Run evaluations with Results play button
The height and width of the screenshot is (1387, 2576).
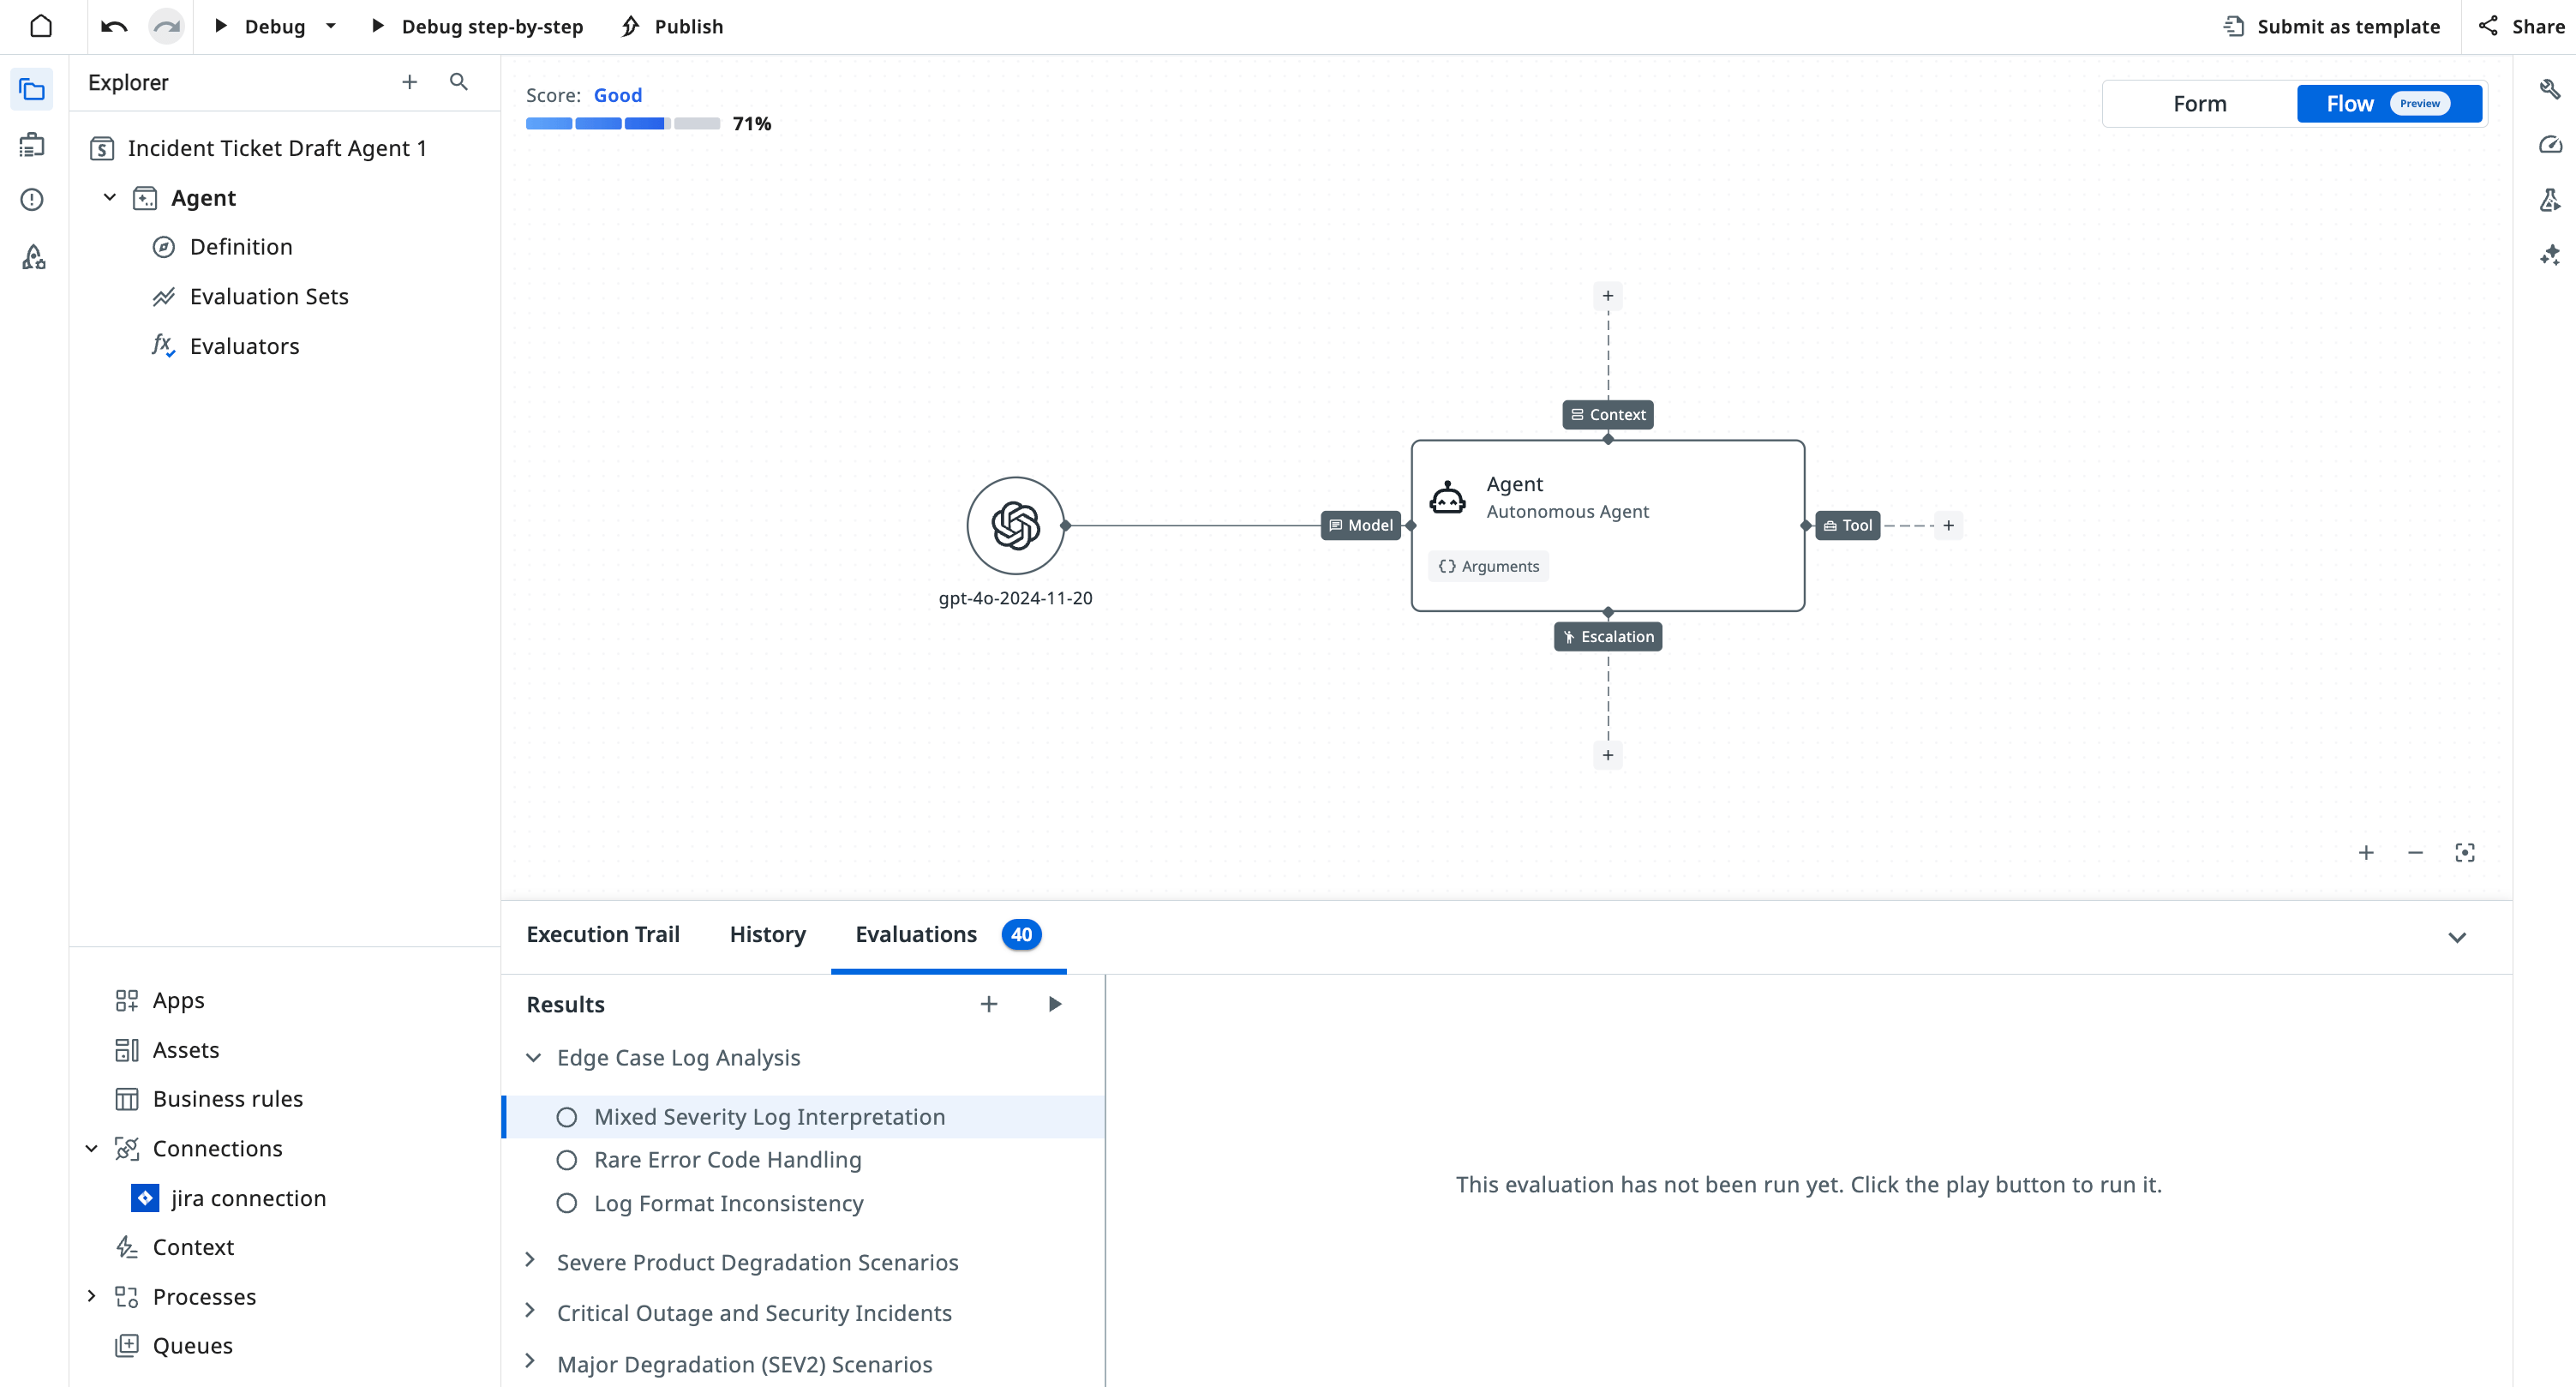pyautogui.click(x=1054, y=1004)
